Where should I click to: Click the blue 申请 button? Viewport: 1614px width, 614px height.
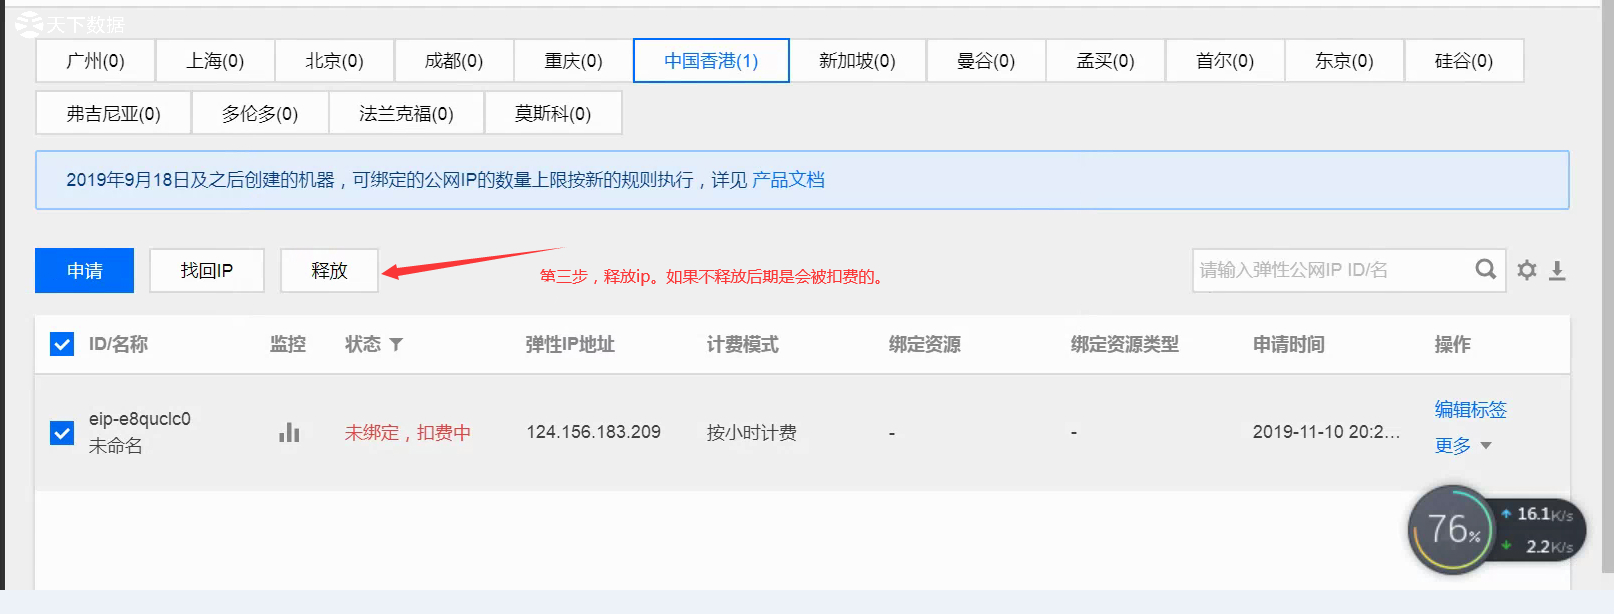(85, 271)
